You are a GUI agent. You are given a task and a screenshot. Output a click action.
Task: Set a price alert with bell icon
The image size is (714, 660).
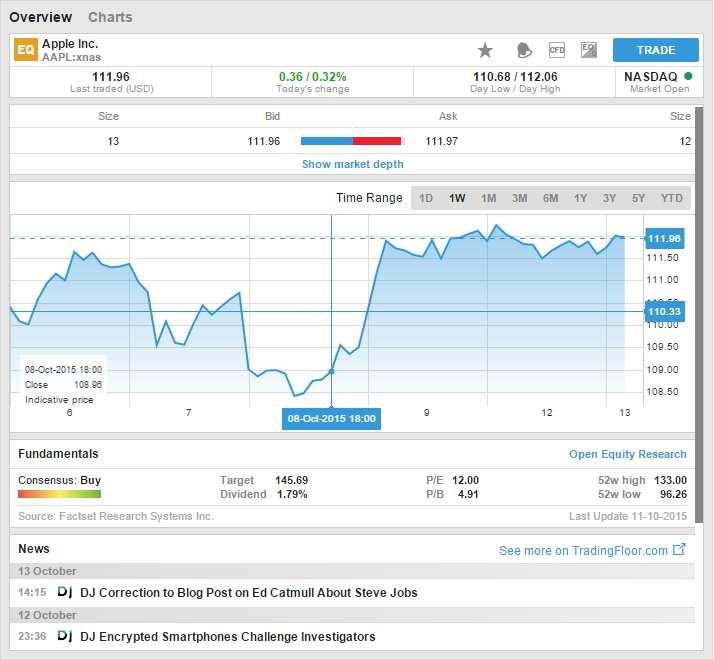click(524, 50)
